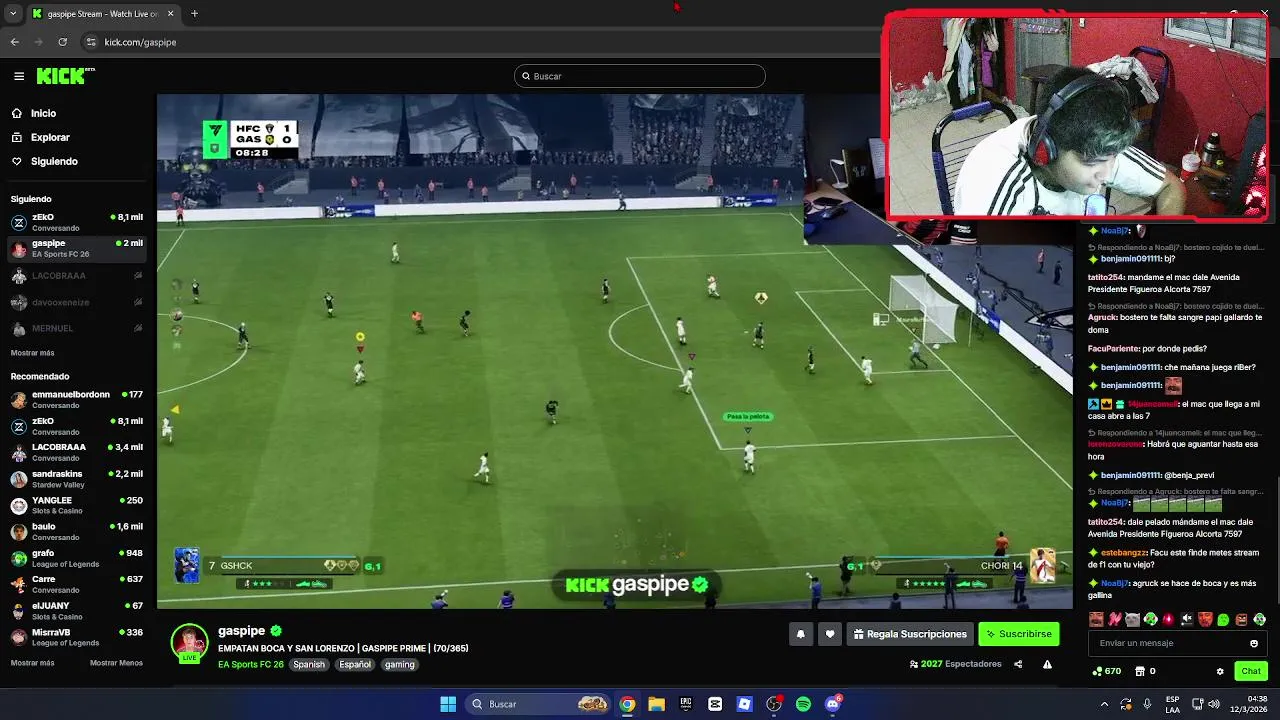This screenshot has height=720, width=1280.
Task: Select the gaming tag
Action: [x=400, y=664]
